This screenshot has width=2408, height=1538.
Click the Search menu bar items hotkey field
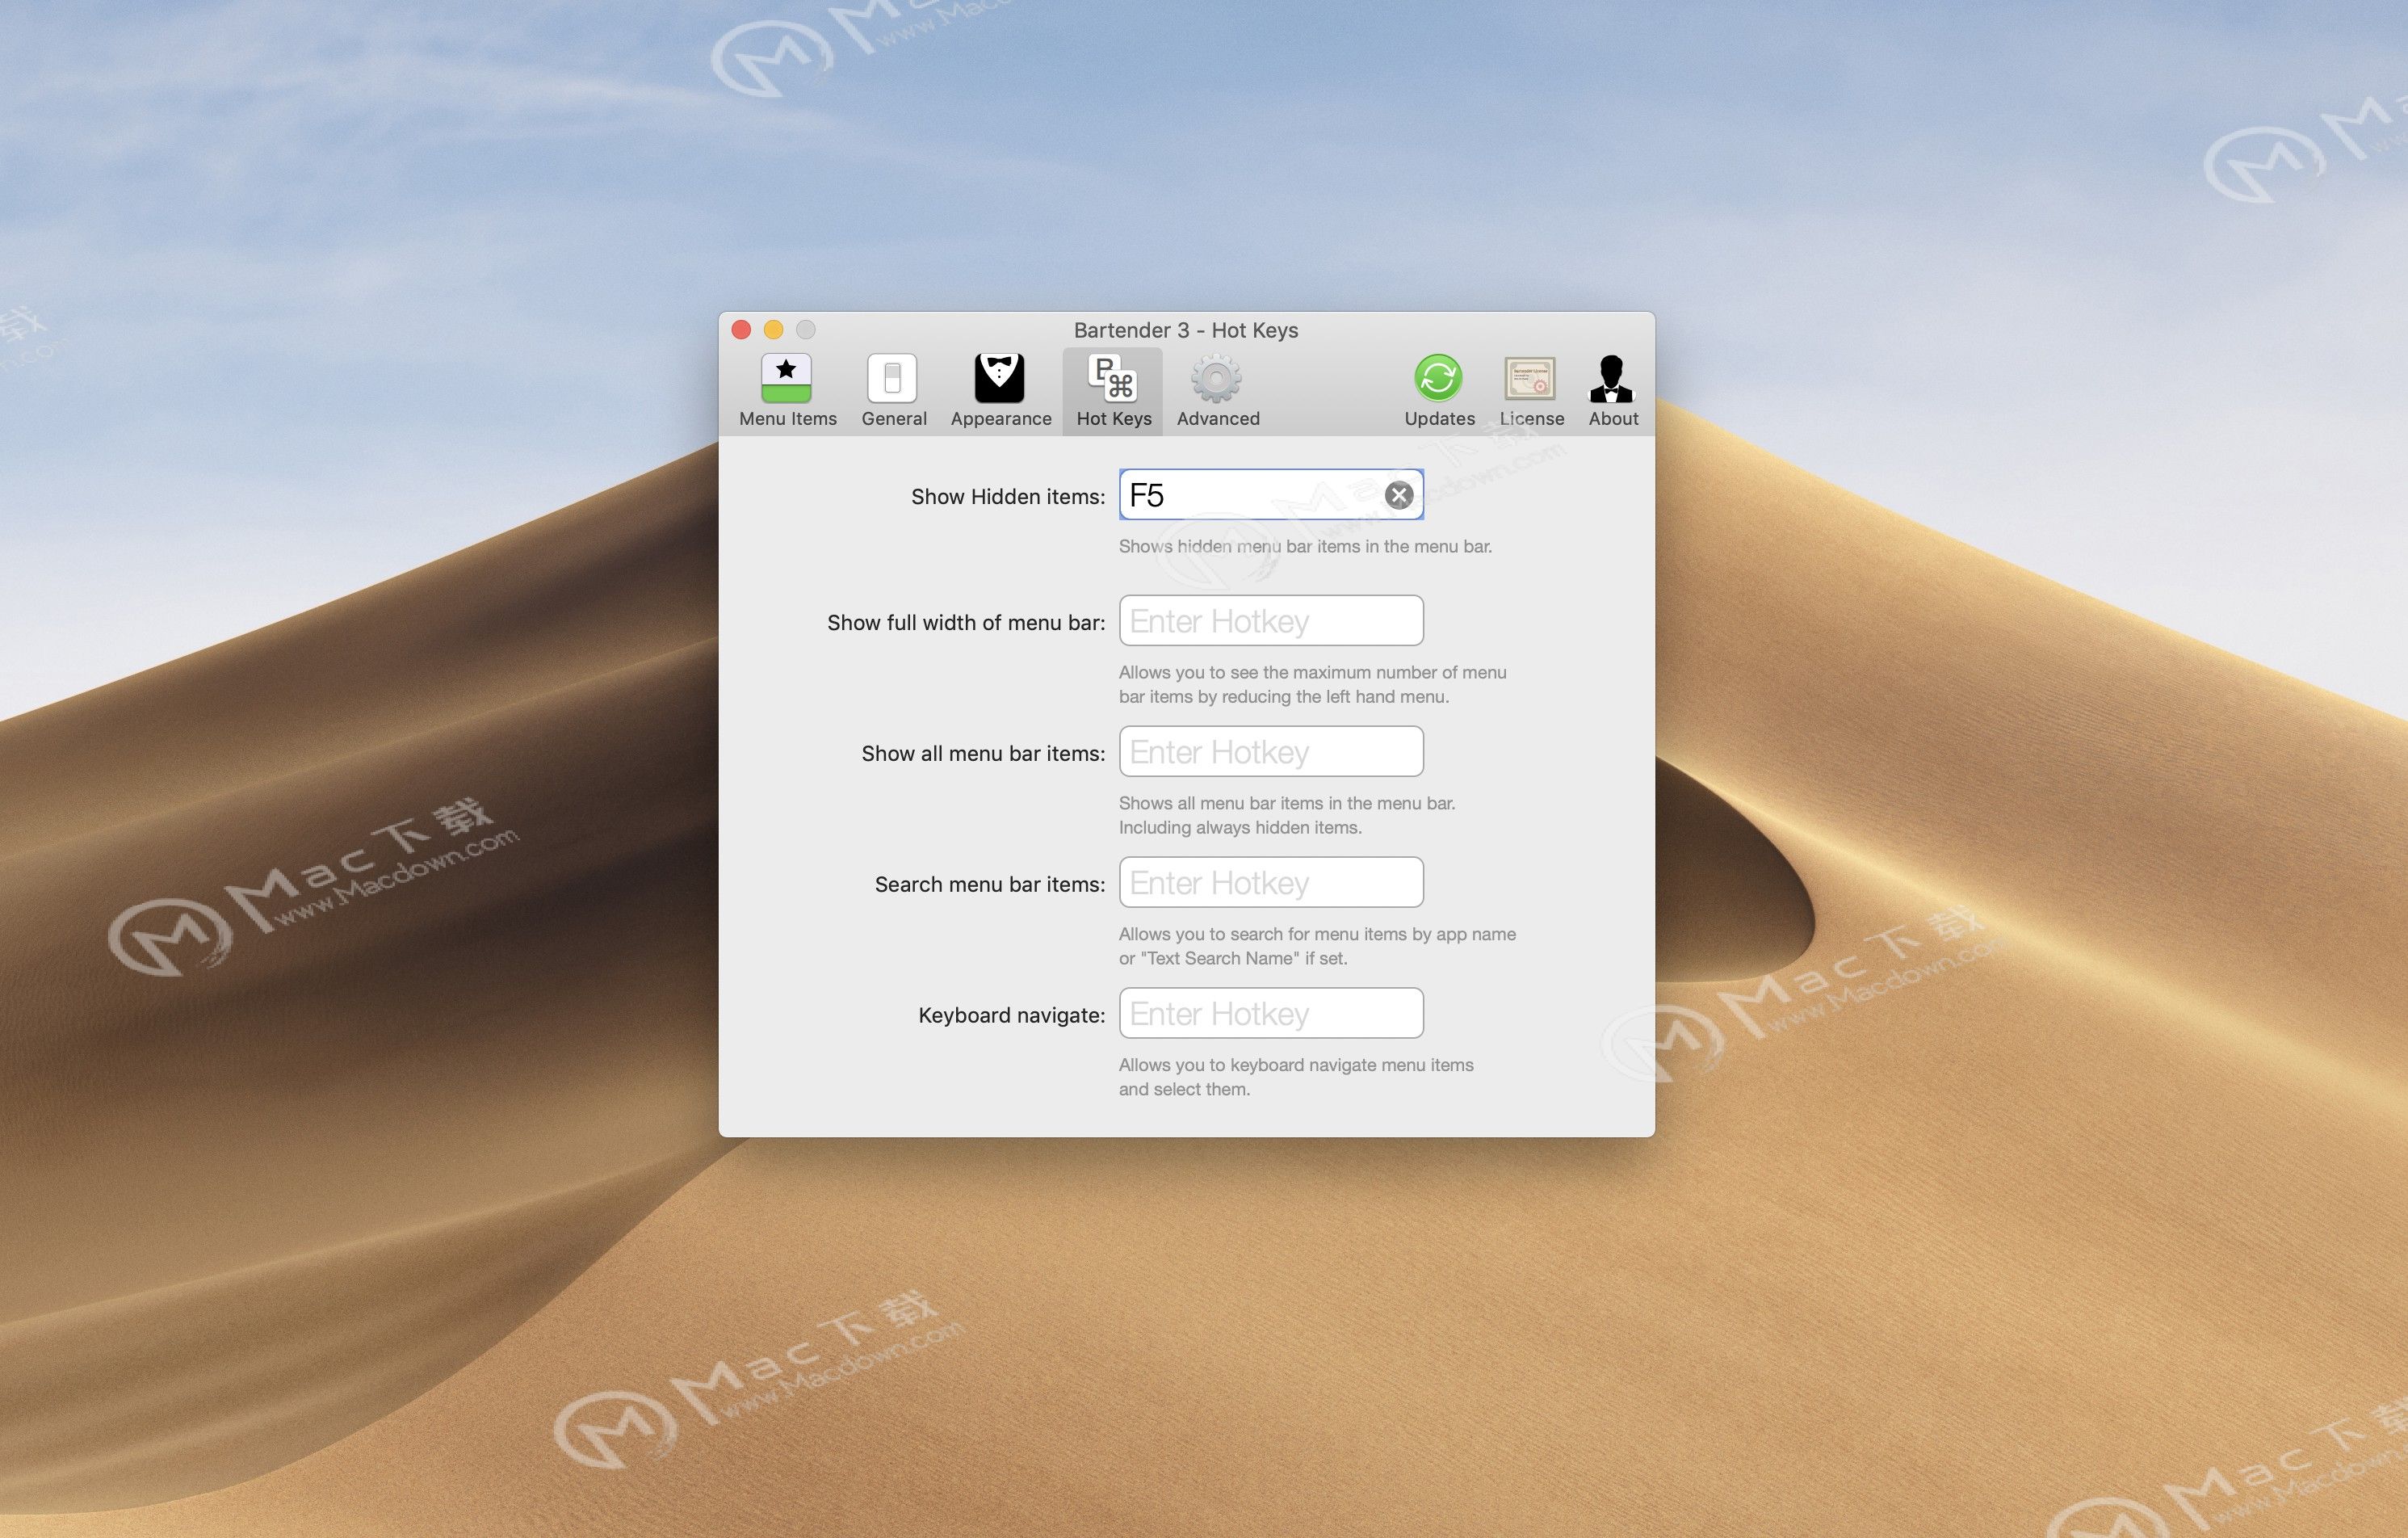tap(1270, 882)
